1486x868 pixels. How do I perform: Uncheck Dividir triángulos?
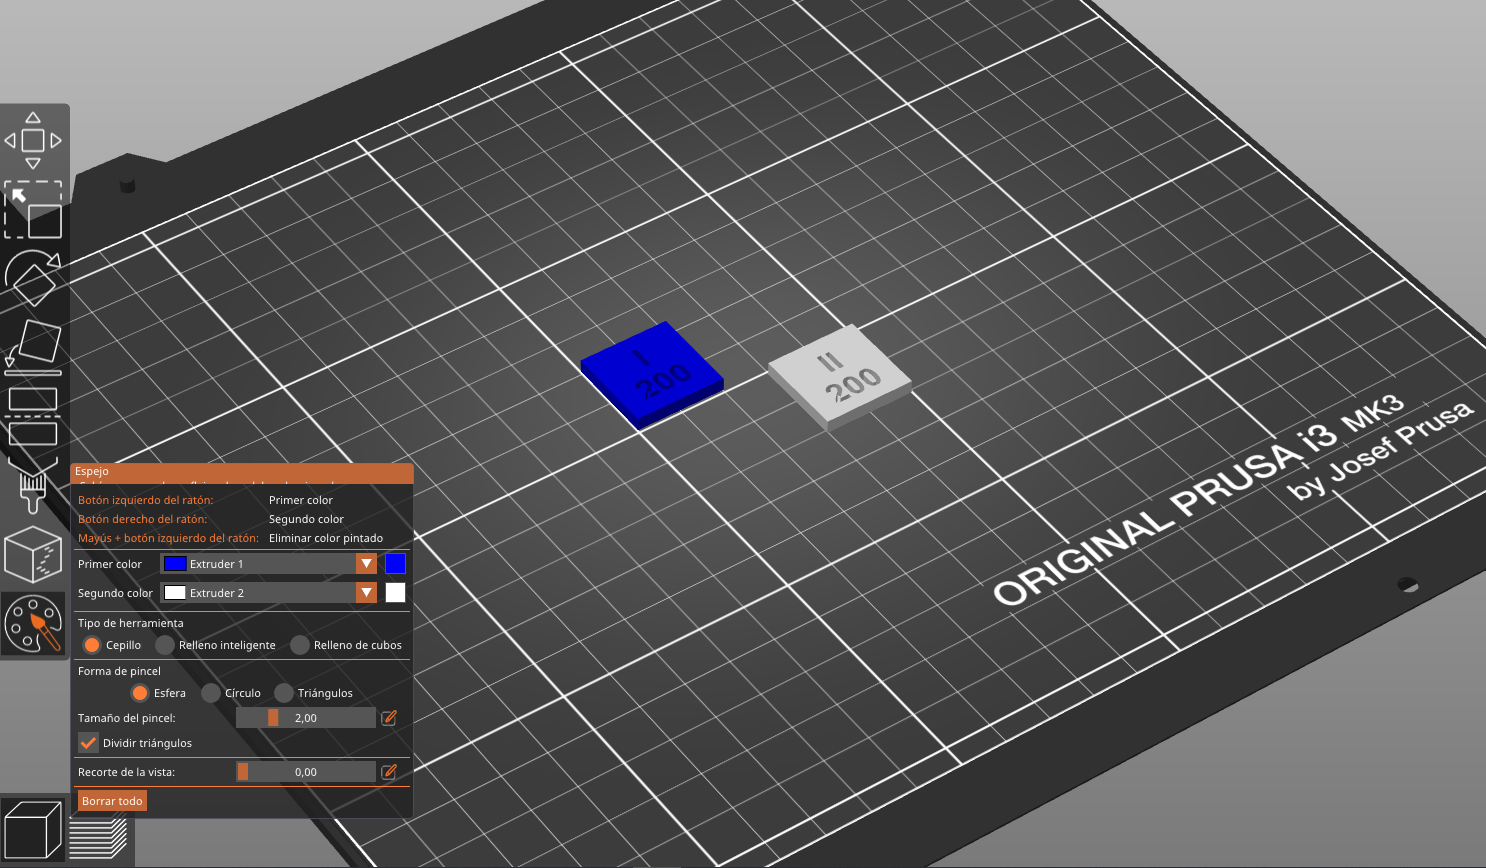click(x=88, y=742)
